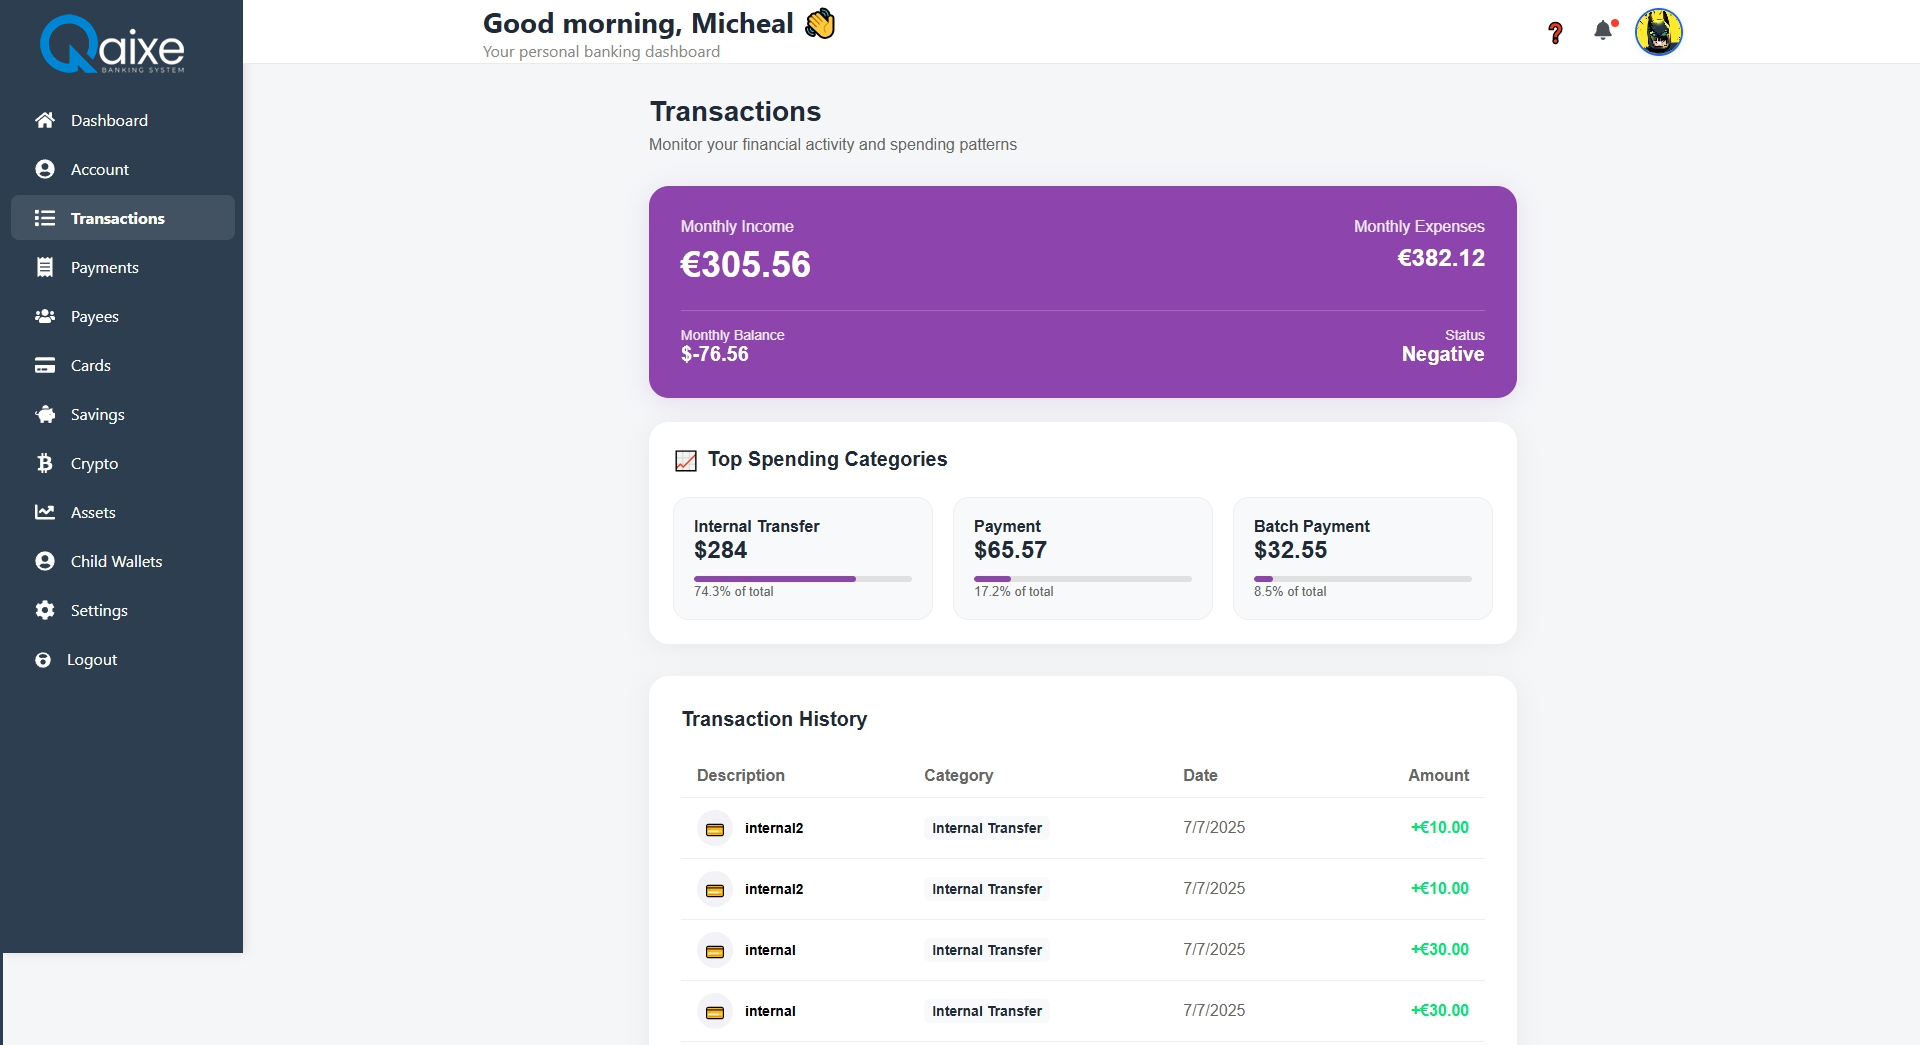Click the Payment $65.57 category card

(1083, 558)
